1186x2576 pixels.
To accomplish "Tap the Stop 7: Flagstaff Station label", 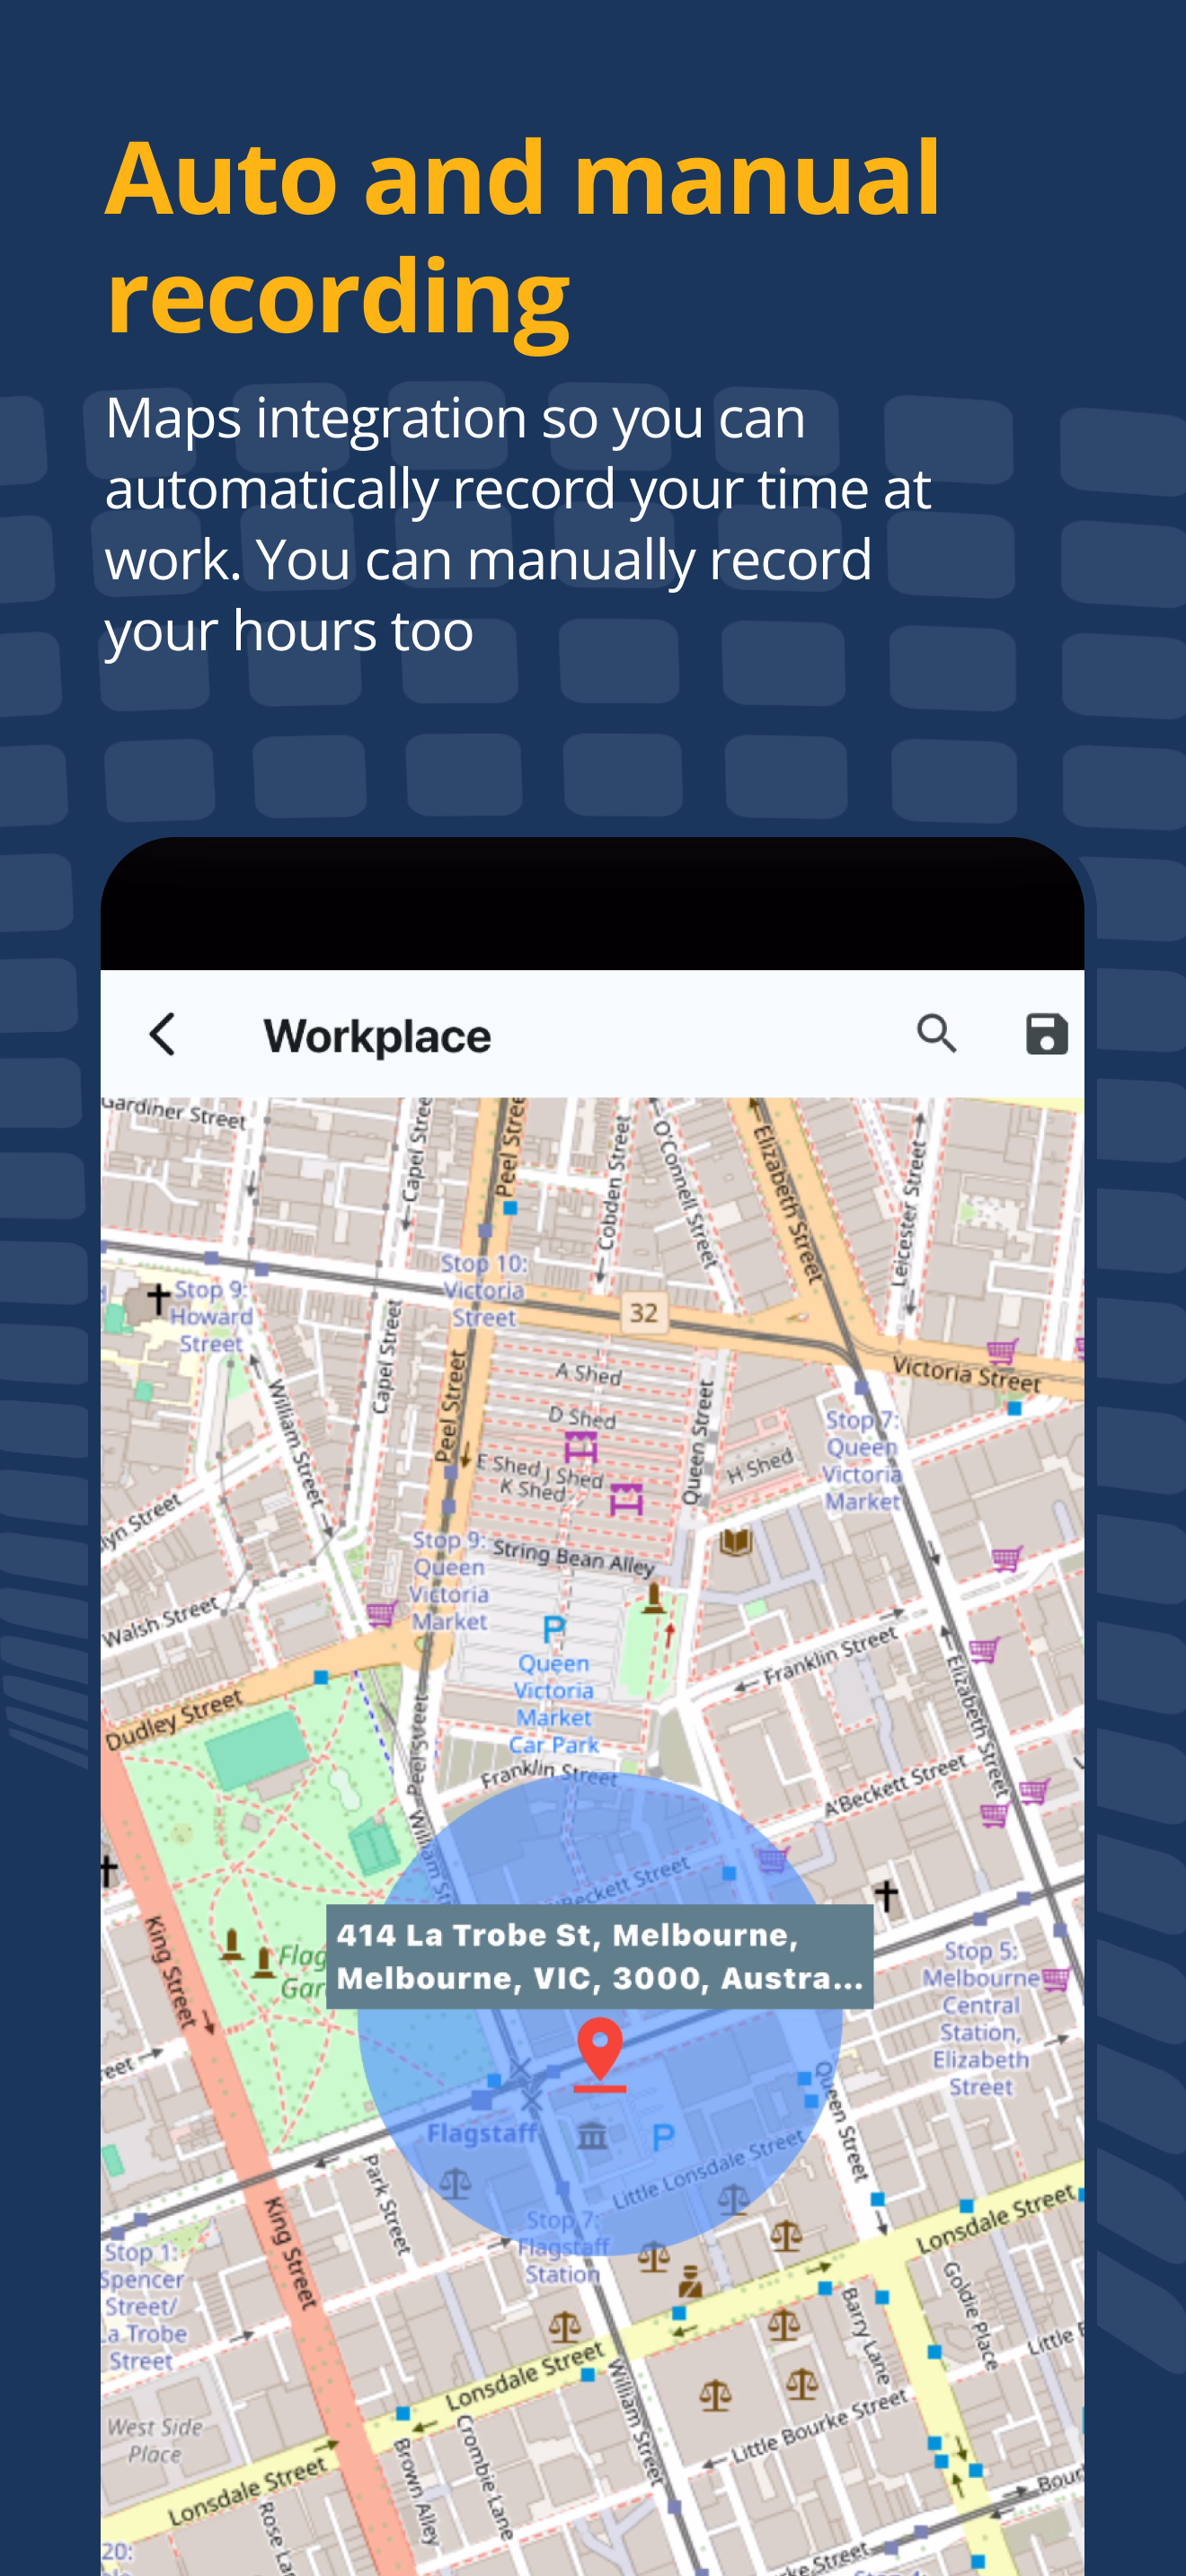I will pyautogui.click(x=563, y=2246).
